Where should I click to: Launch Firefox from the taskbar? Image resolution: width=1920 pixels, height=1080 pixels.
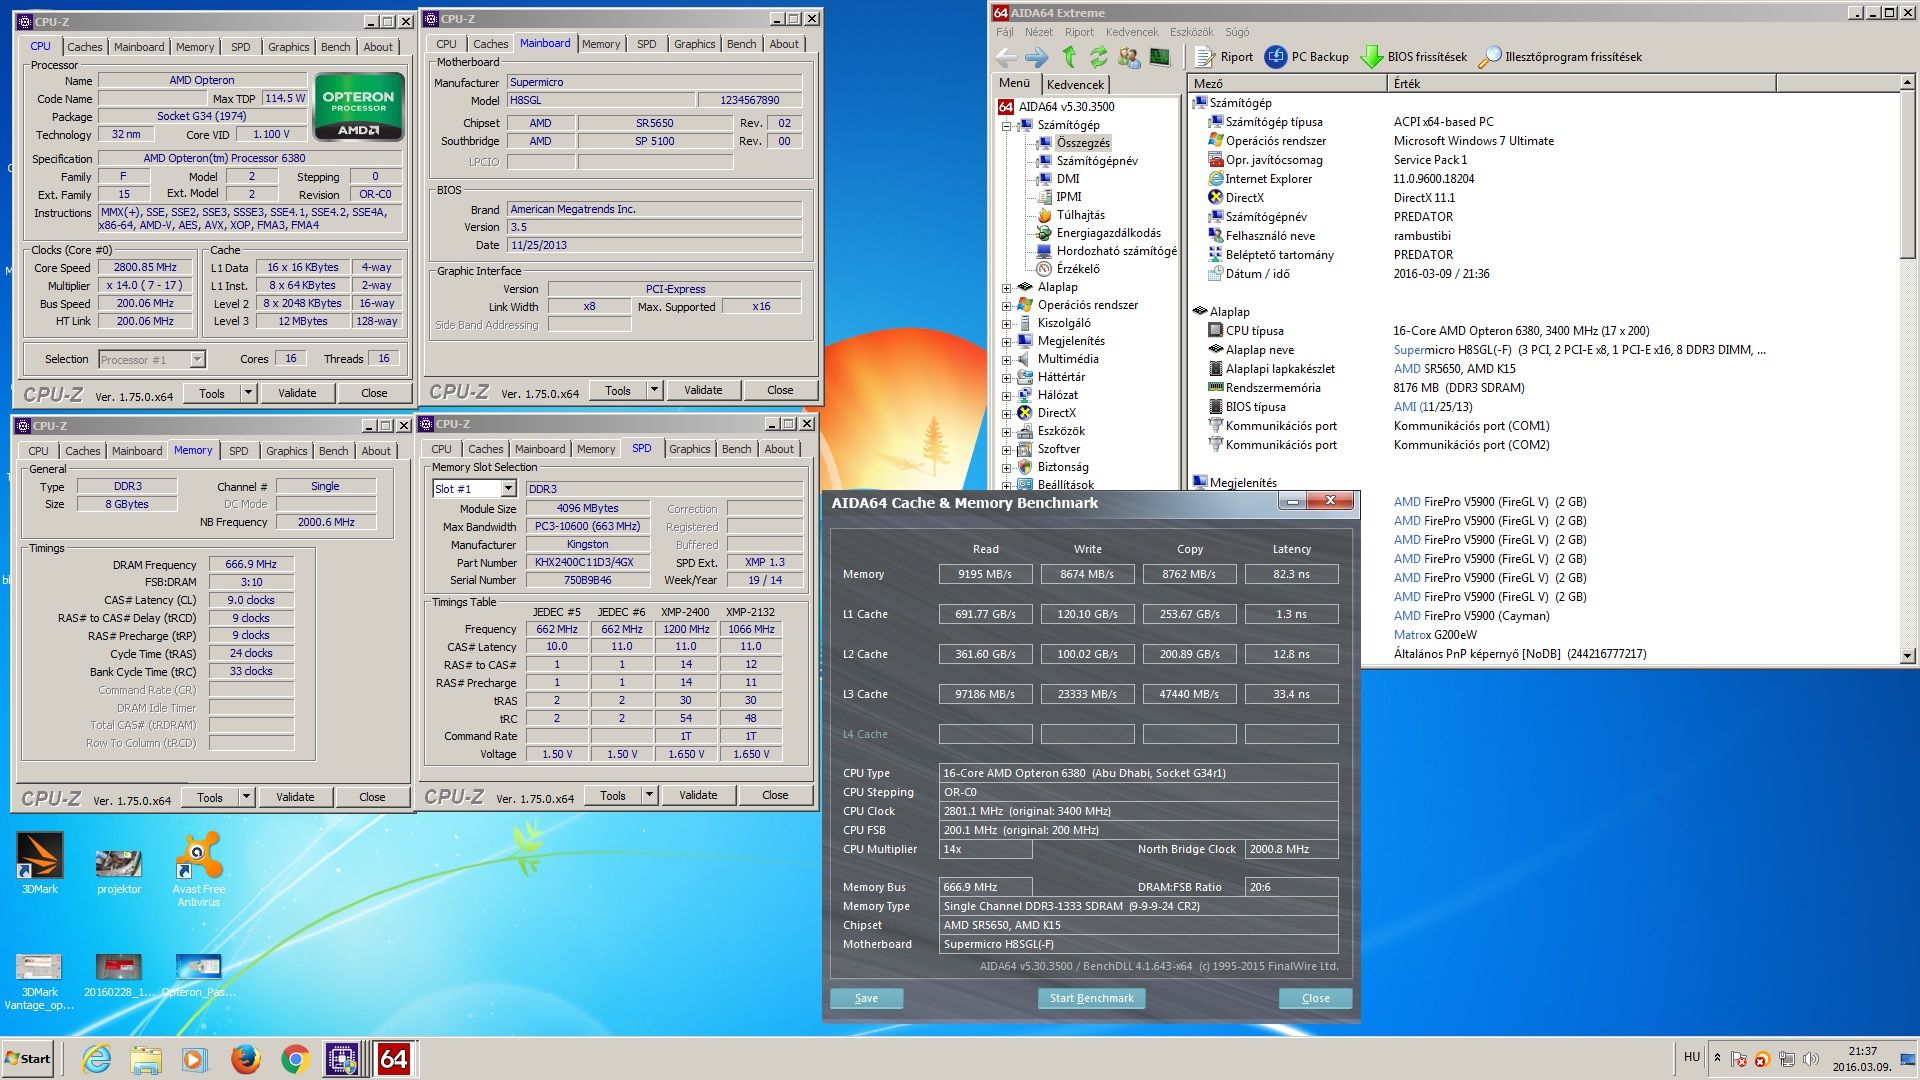(x=245, y=1059)
